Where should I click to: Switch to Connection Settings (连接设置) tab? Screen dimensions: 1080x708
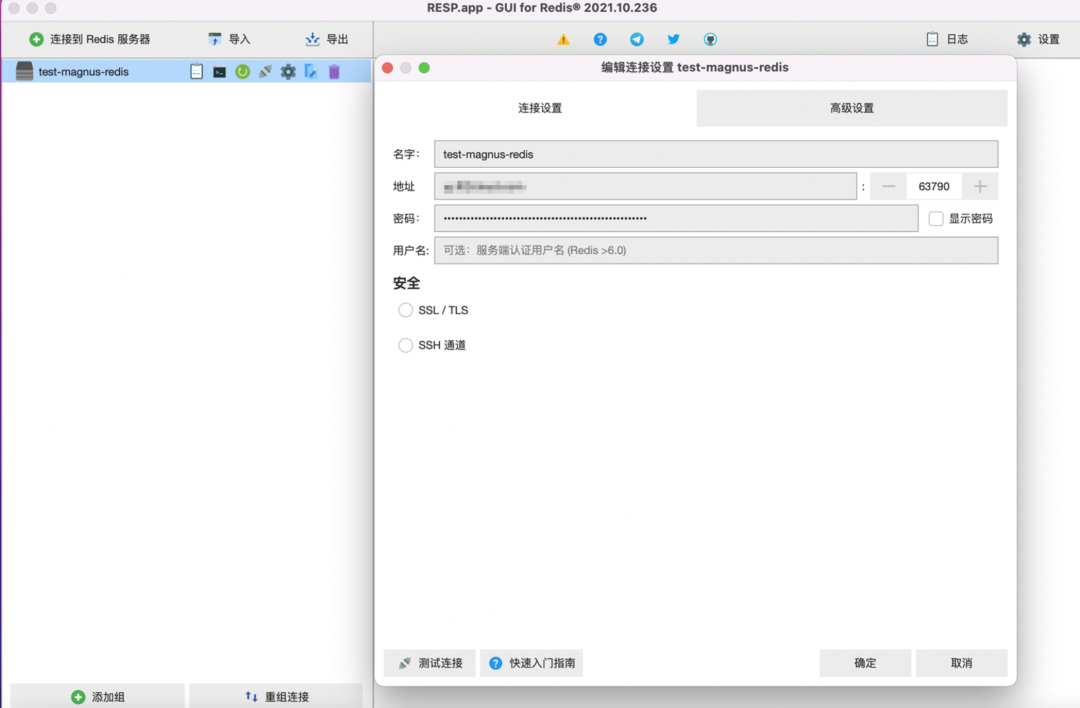(x=540, y=108)
